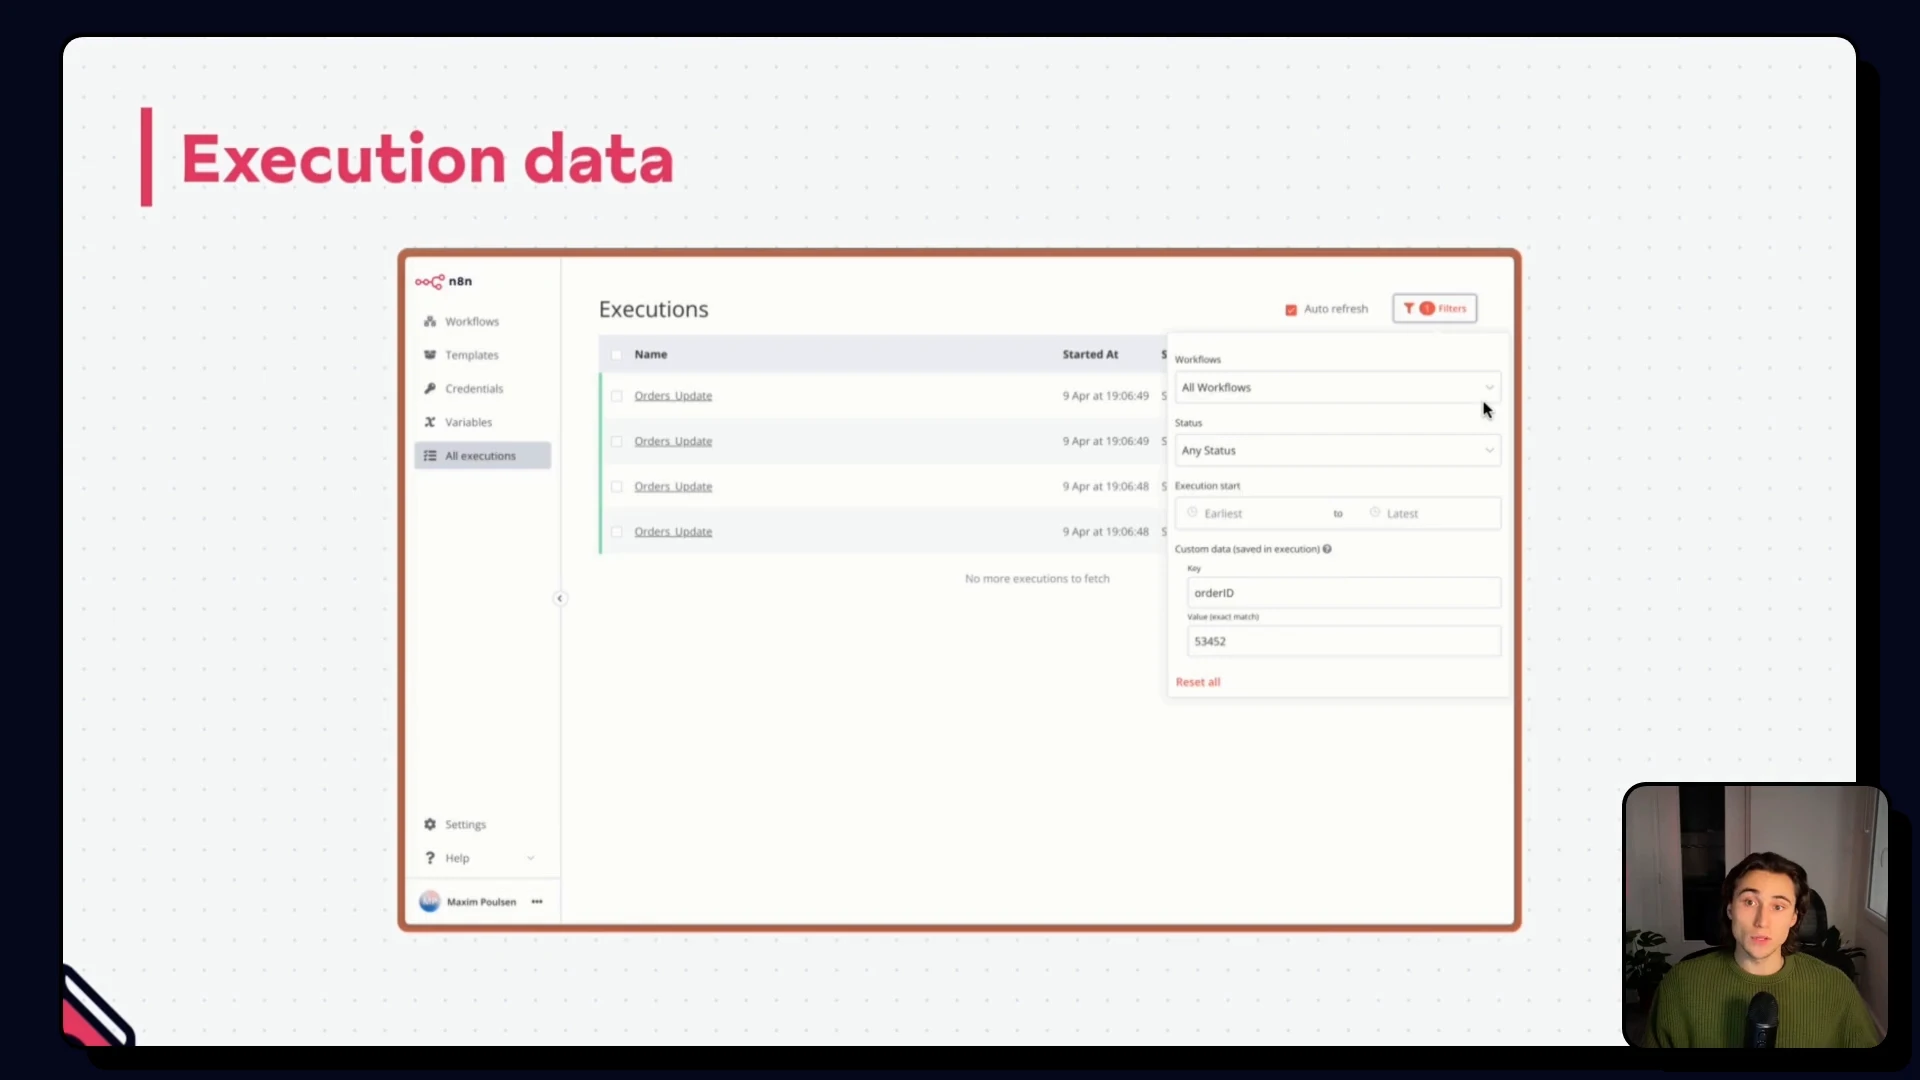Click the Maxim Poulsen avatar

pos(430,902)
